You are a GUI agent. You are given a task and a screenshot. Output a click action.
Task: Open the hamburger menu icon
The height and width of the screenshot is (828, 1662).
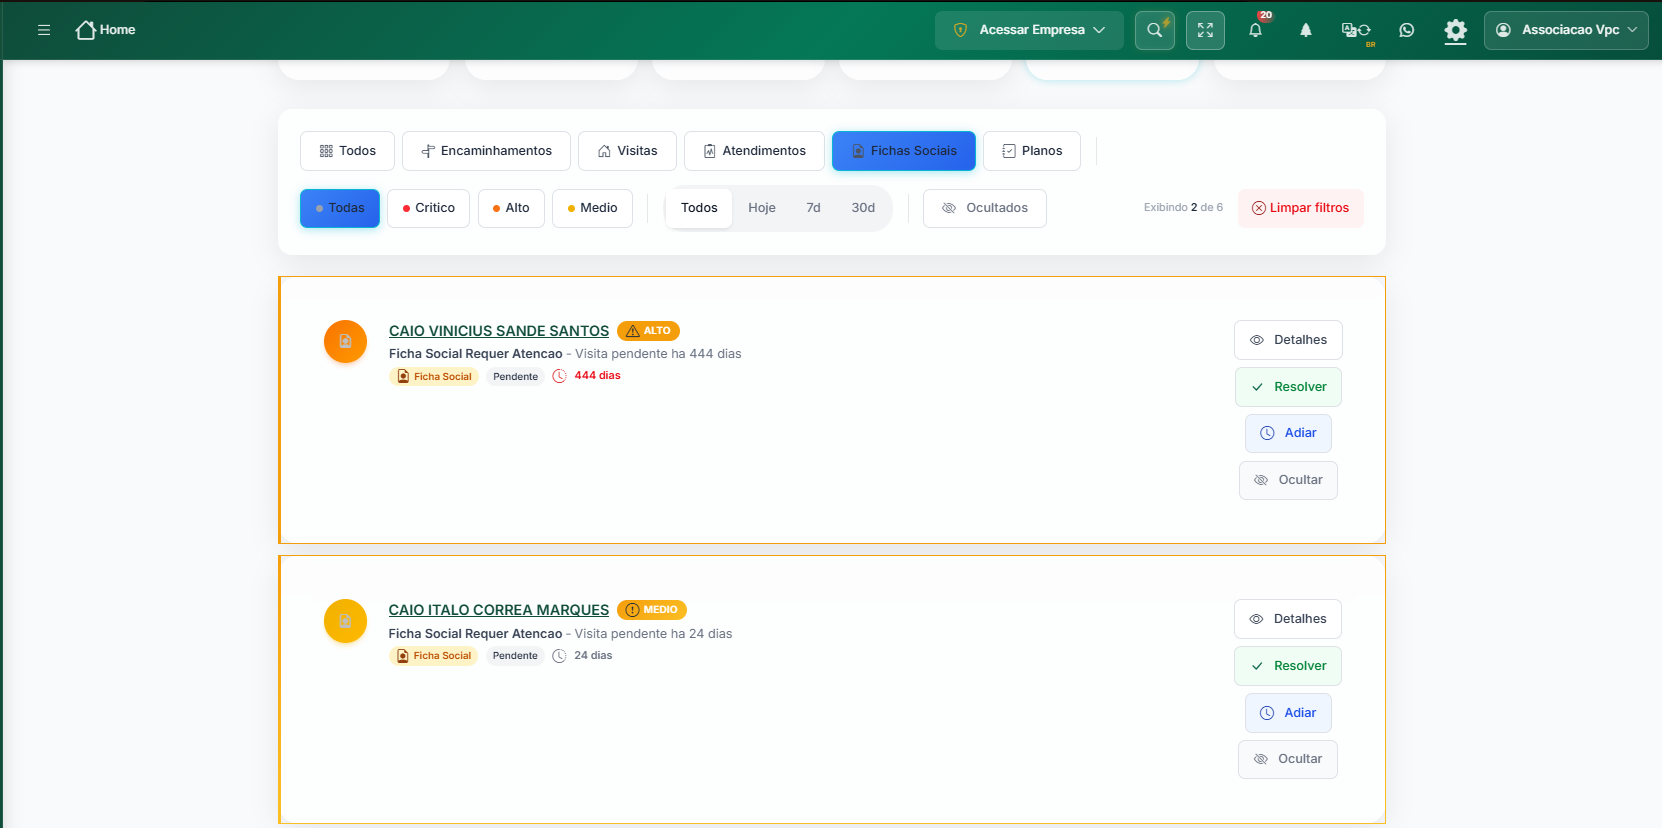(x=44, y=30)
